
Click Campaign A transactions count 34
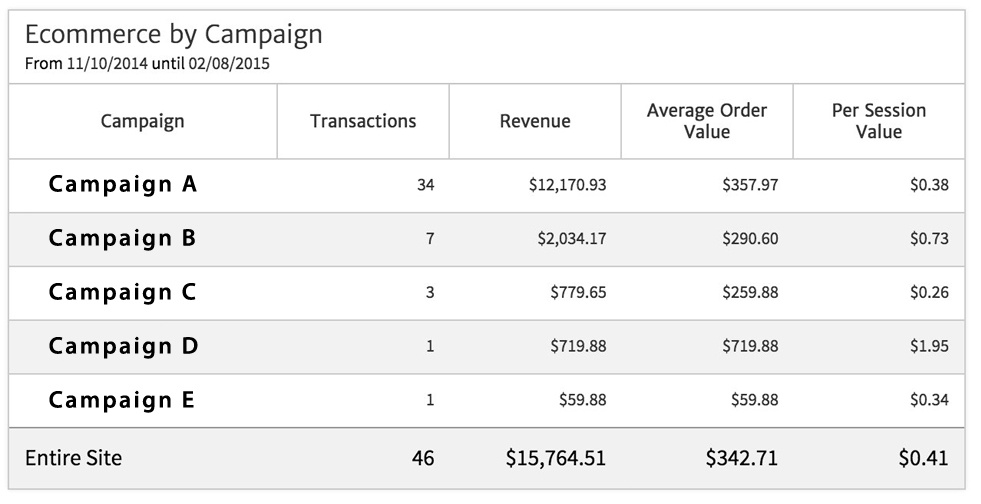tap(426, 185)
